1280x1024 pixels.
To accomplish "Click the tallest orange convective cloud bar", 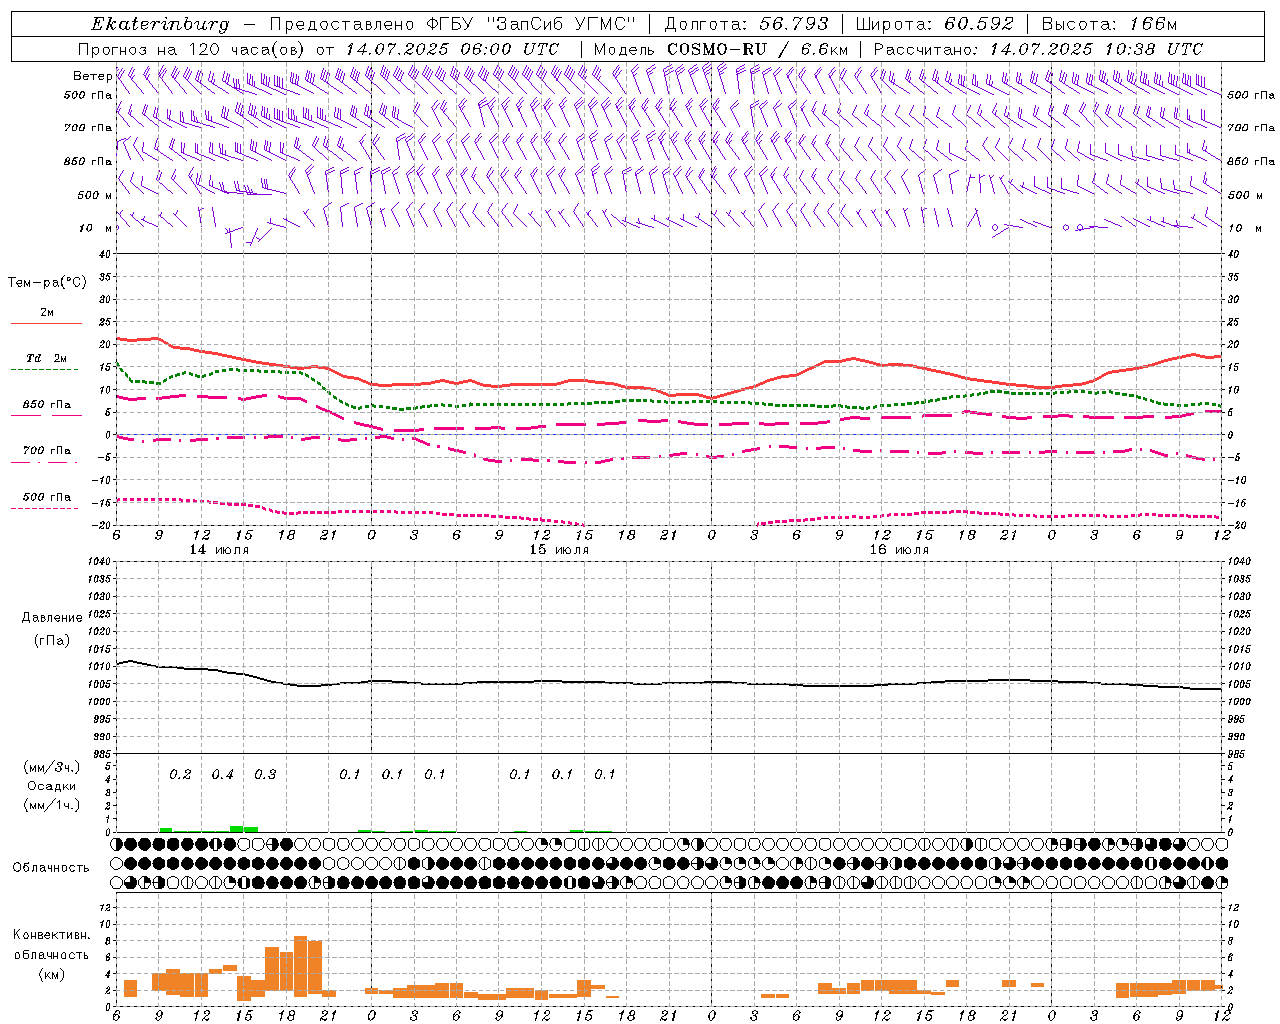I will coord(301,966).
